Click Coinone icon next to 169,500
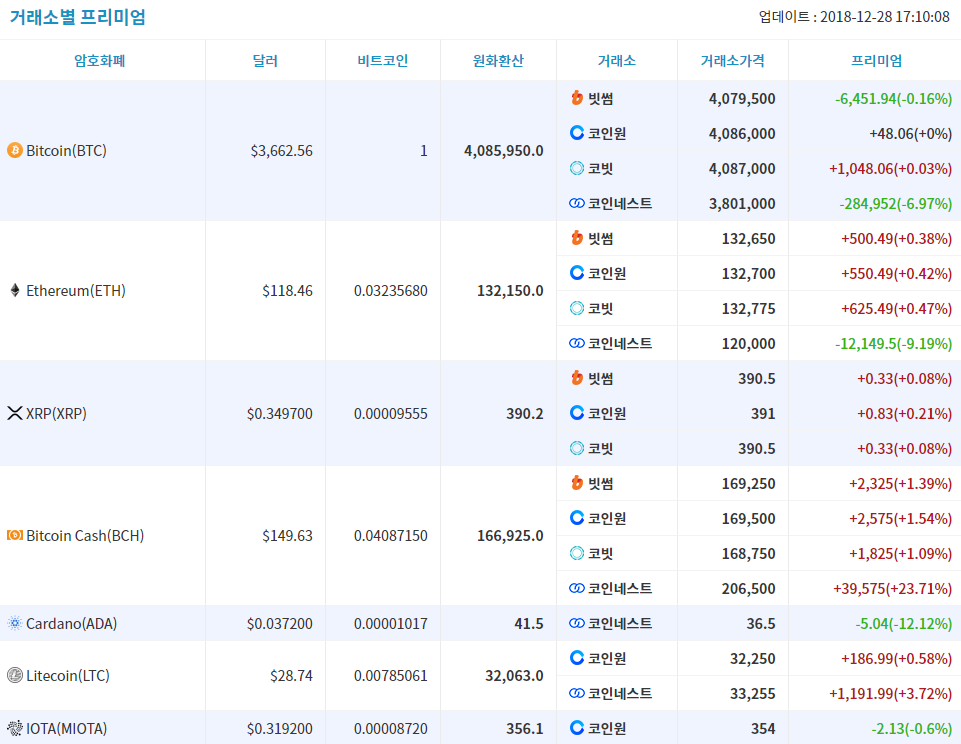 click(577, 518)
